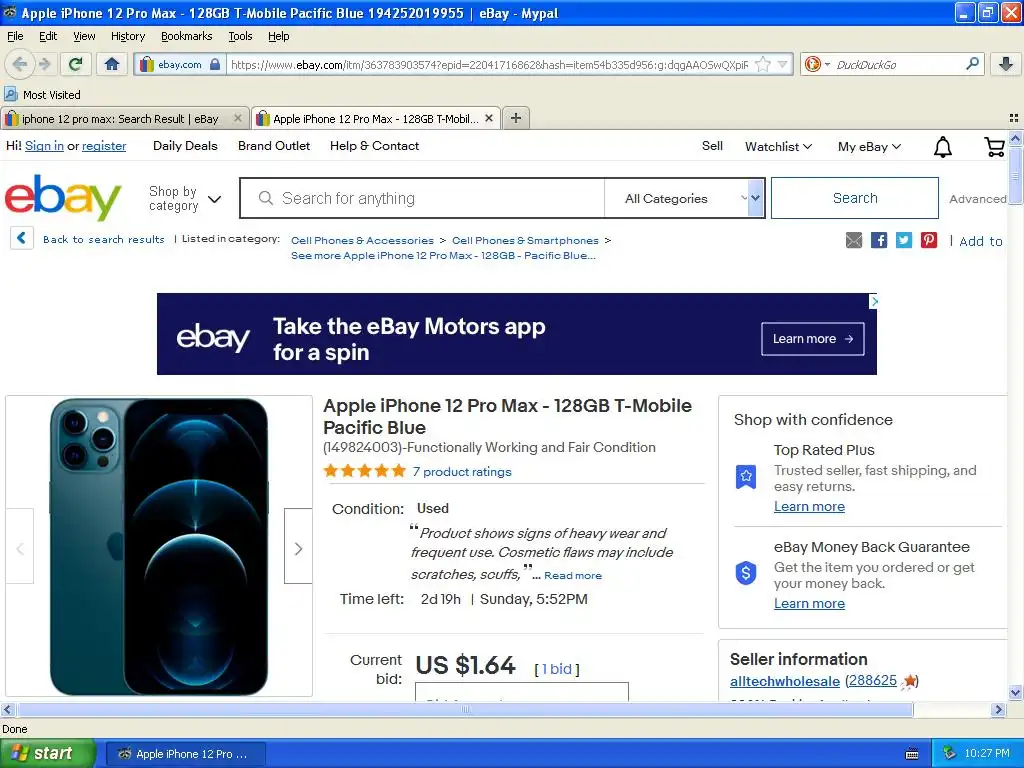Click Learn more under Money Back Guarantee

809,603
